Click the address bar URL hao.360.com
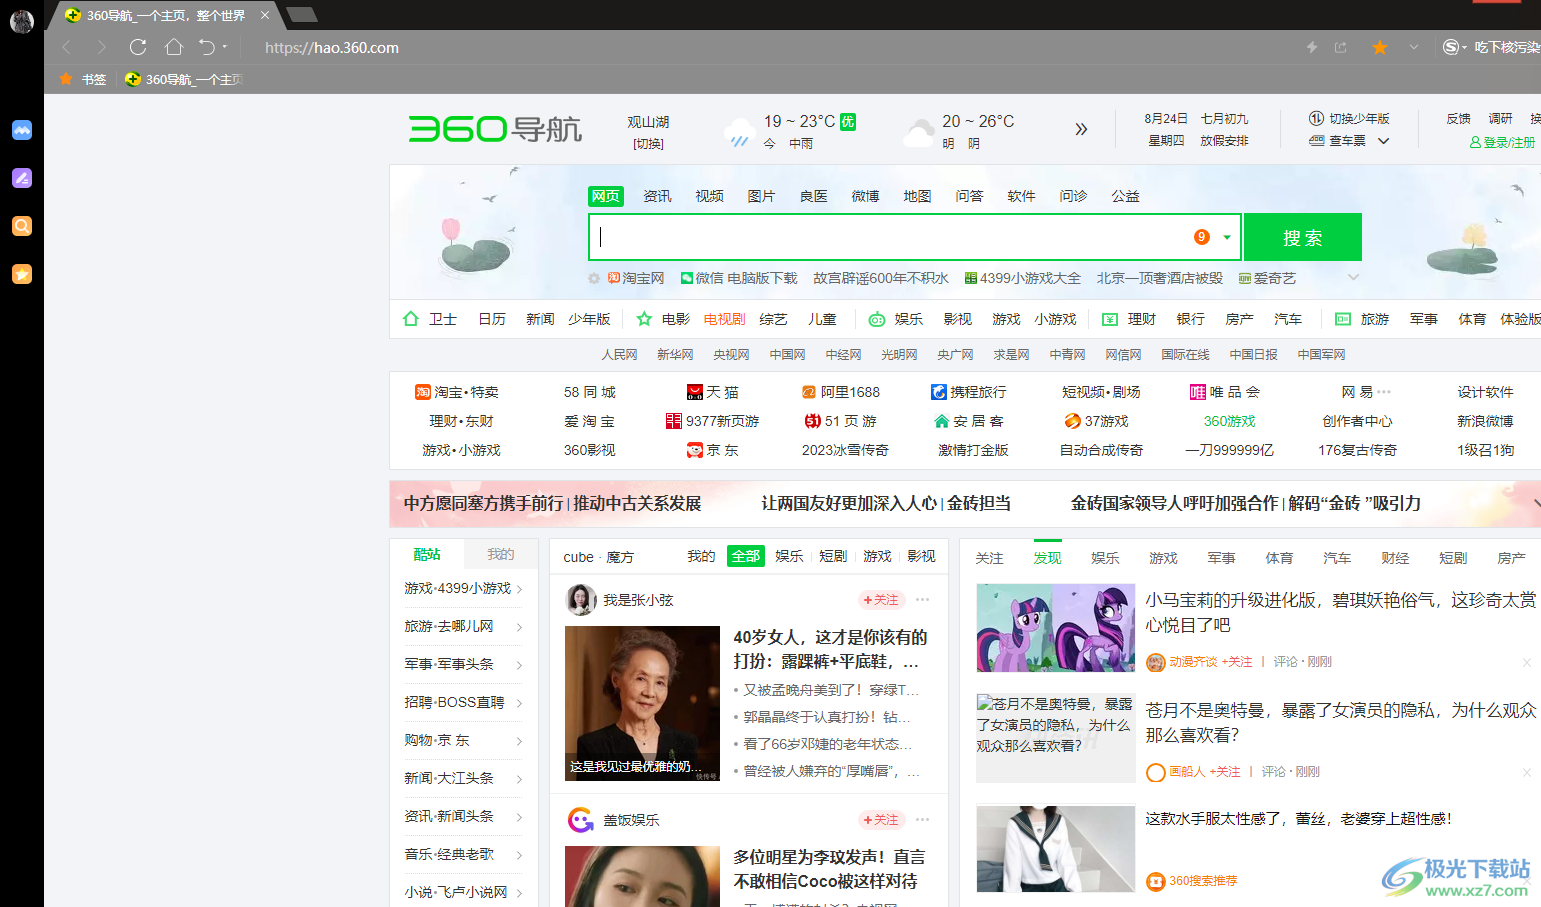This screenshot has width=1541, height=907. coord(332,47)
